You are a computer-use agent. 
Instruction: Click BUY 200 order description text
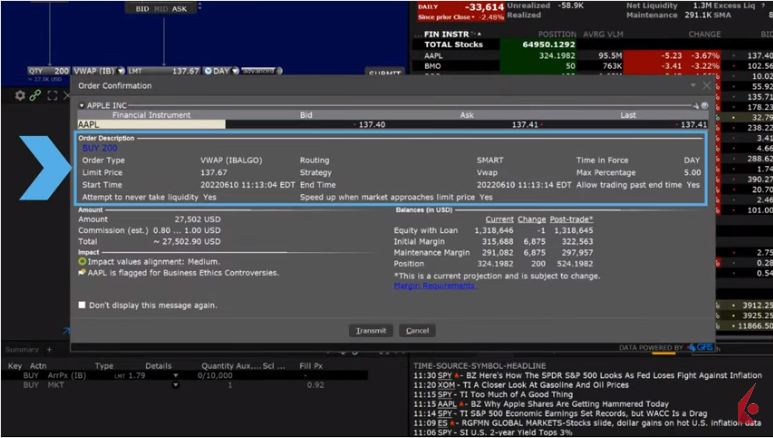coord(100,148)
